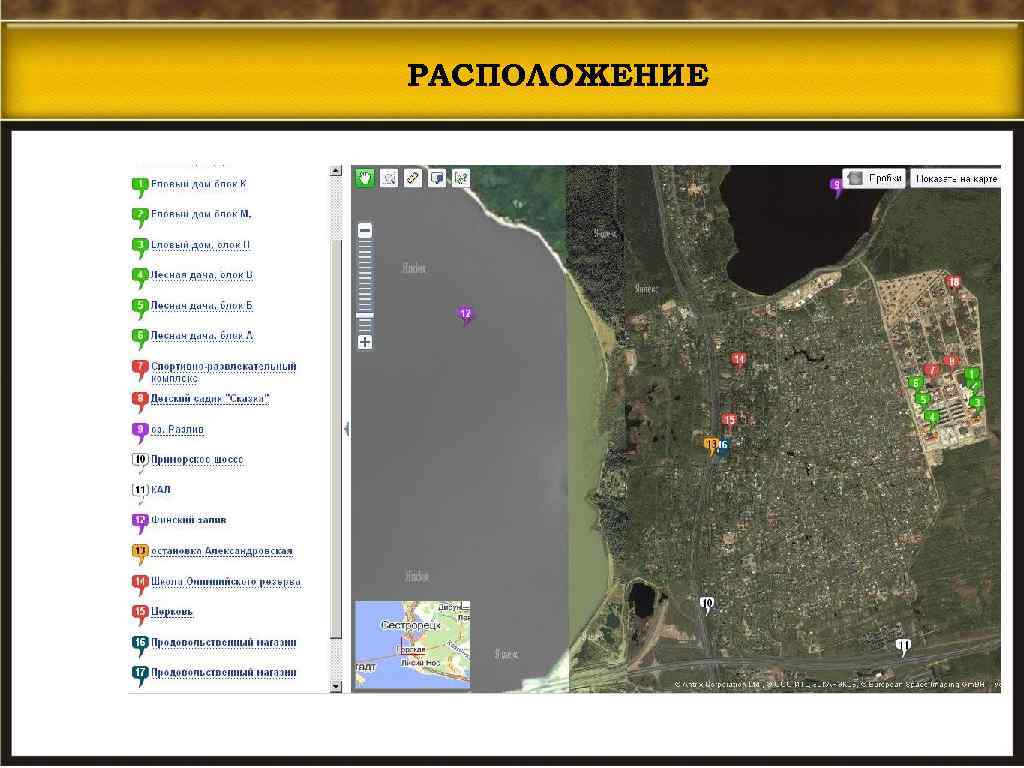The image size is (1024, 768).
Task: Click the rightmost help icon in map toolbar
Action: [460, 177]
